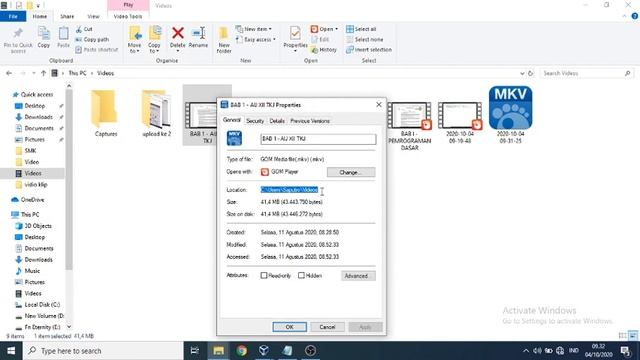Collapse the ribbon with the chevron
640x360 pixels.
624,16
